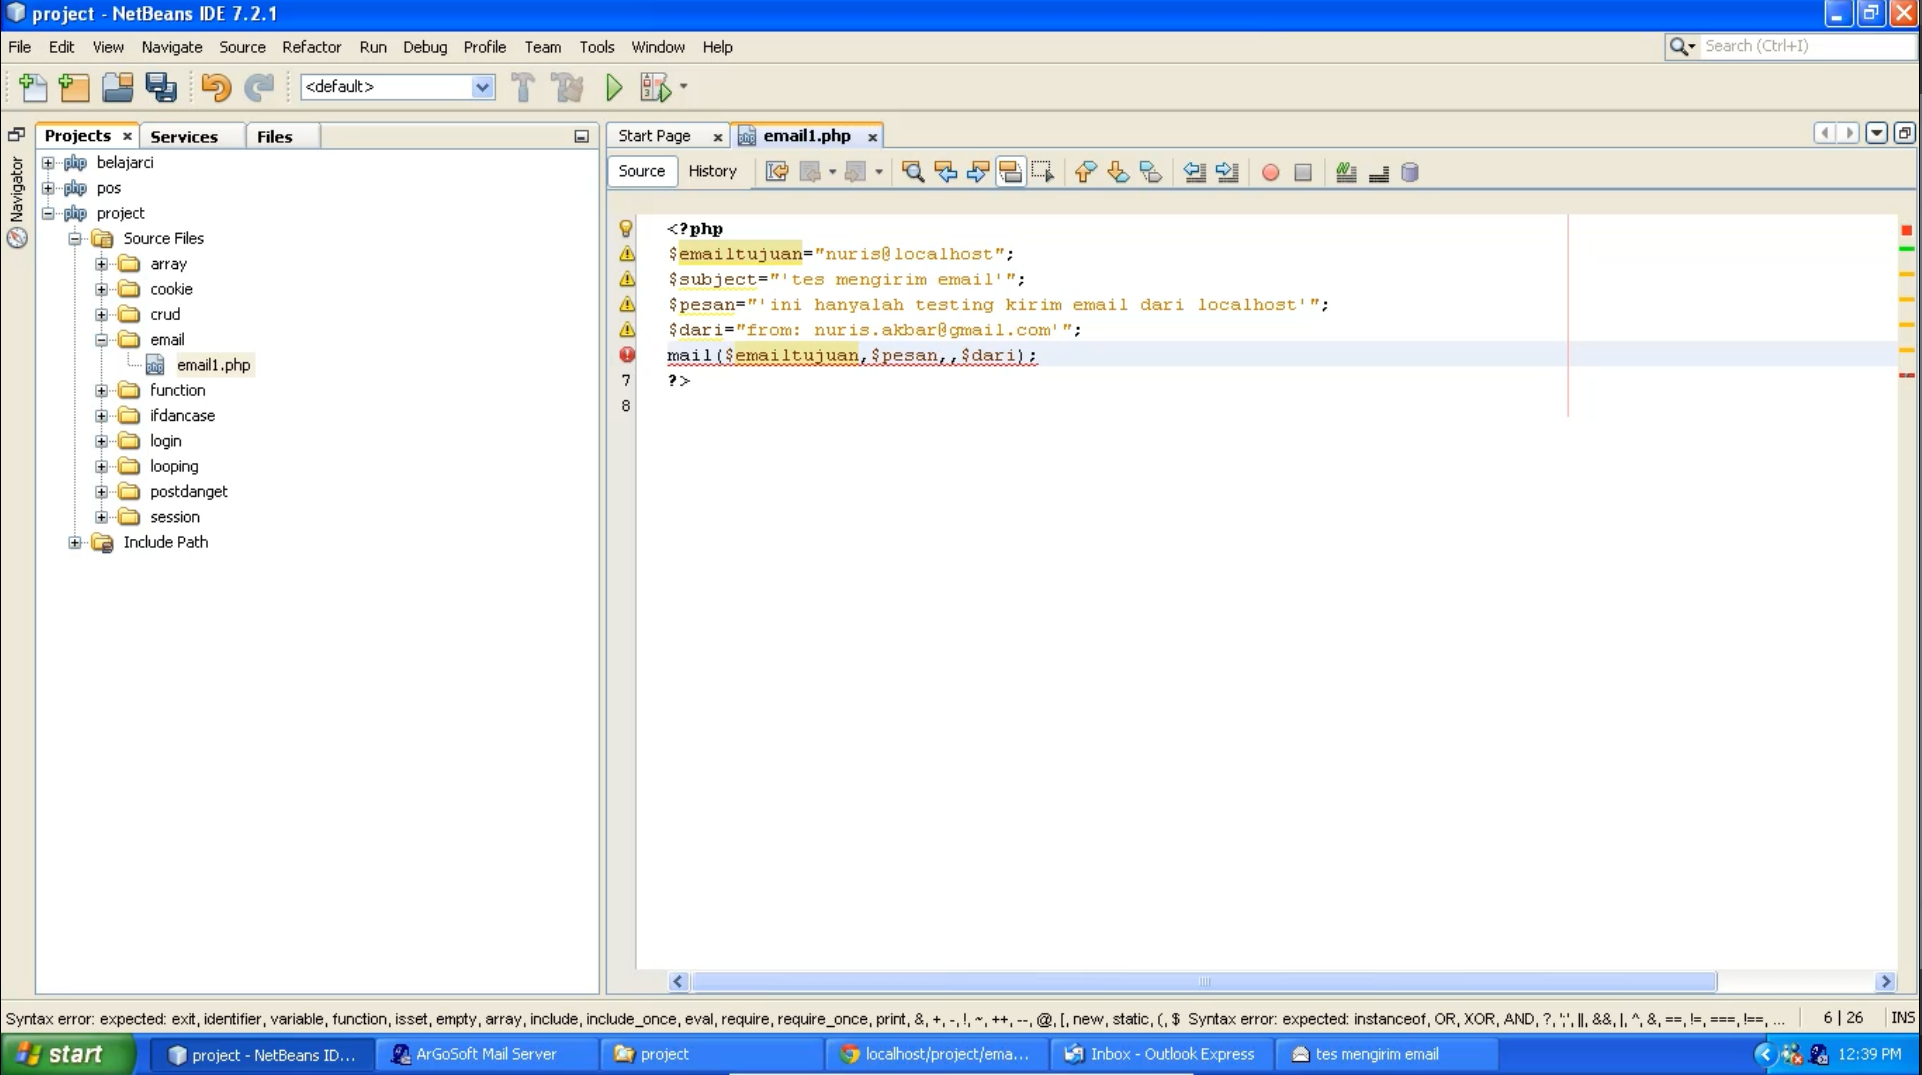Toggle Highlight Search in the editor toolbar
This screenshot has width=1922, height=1075.
(x=1010, y=172)
